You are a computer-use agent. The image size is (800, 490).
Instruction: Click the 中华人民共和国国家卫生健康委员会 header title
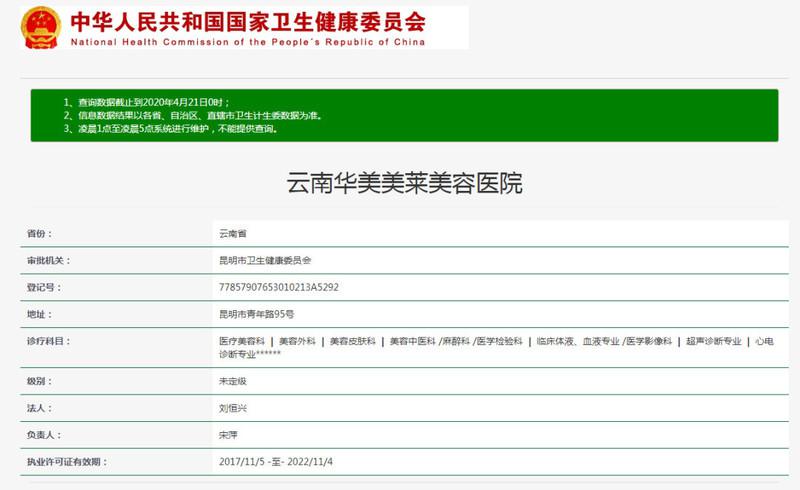point(246,19)
